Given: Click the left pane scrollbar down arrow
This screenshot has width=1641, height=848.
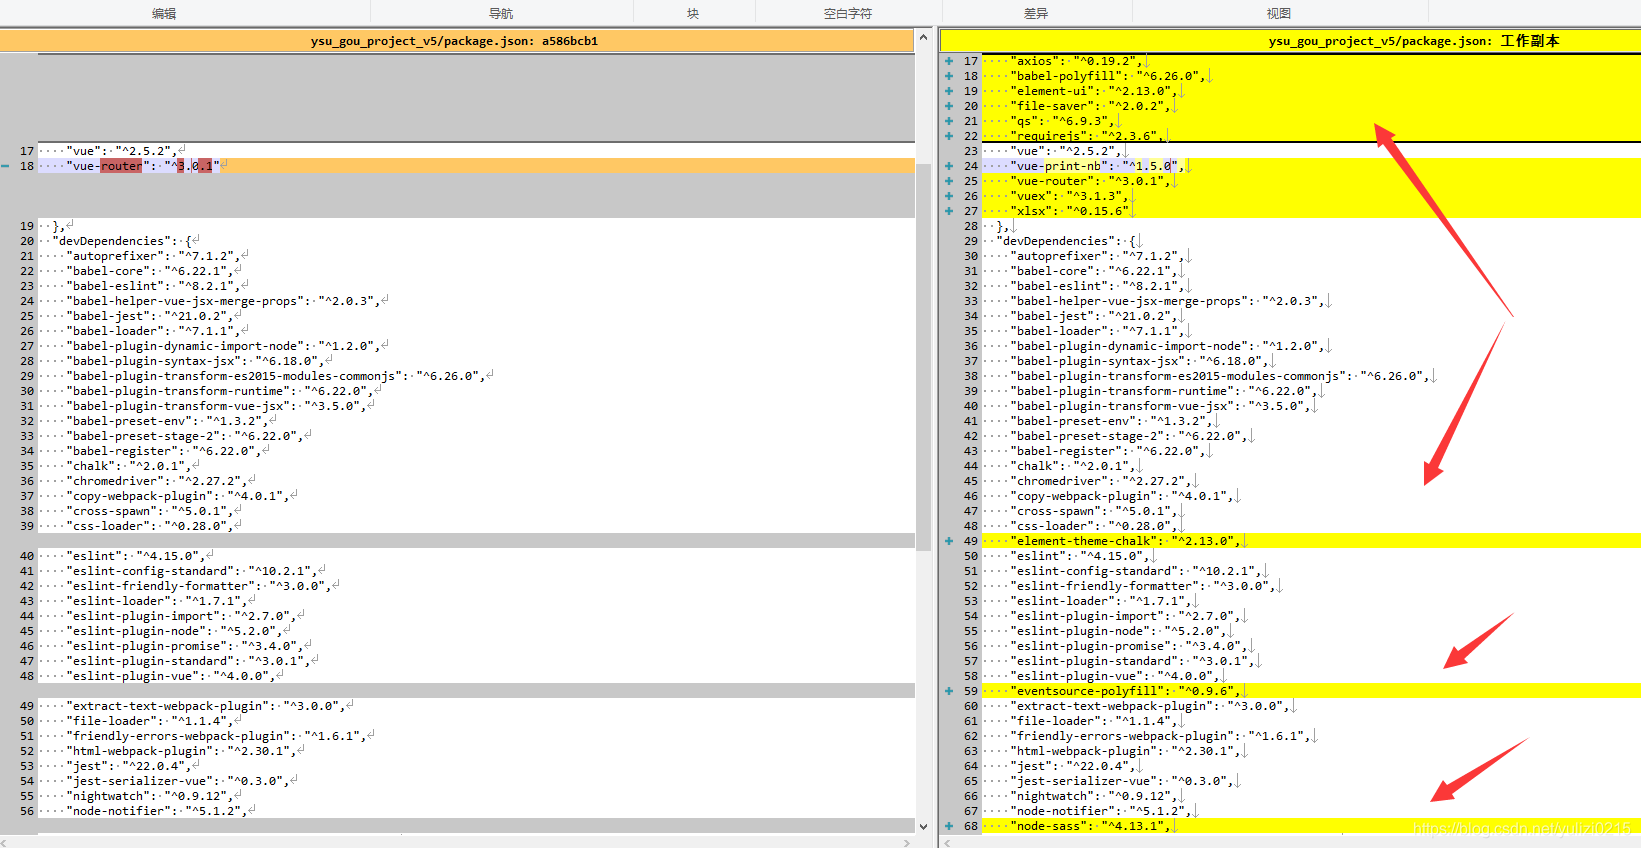Looking at the screenshot, I should pos(923,826).
